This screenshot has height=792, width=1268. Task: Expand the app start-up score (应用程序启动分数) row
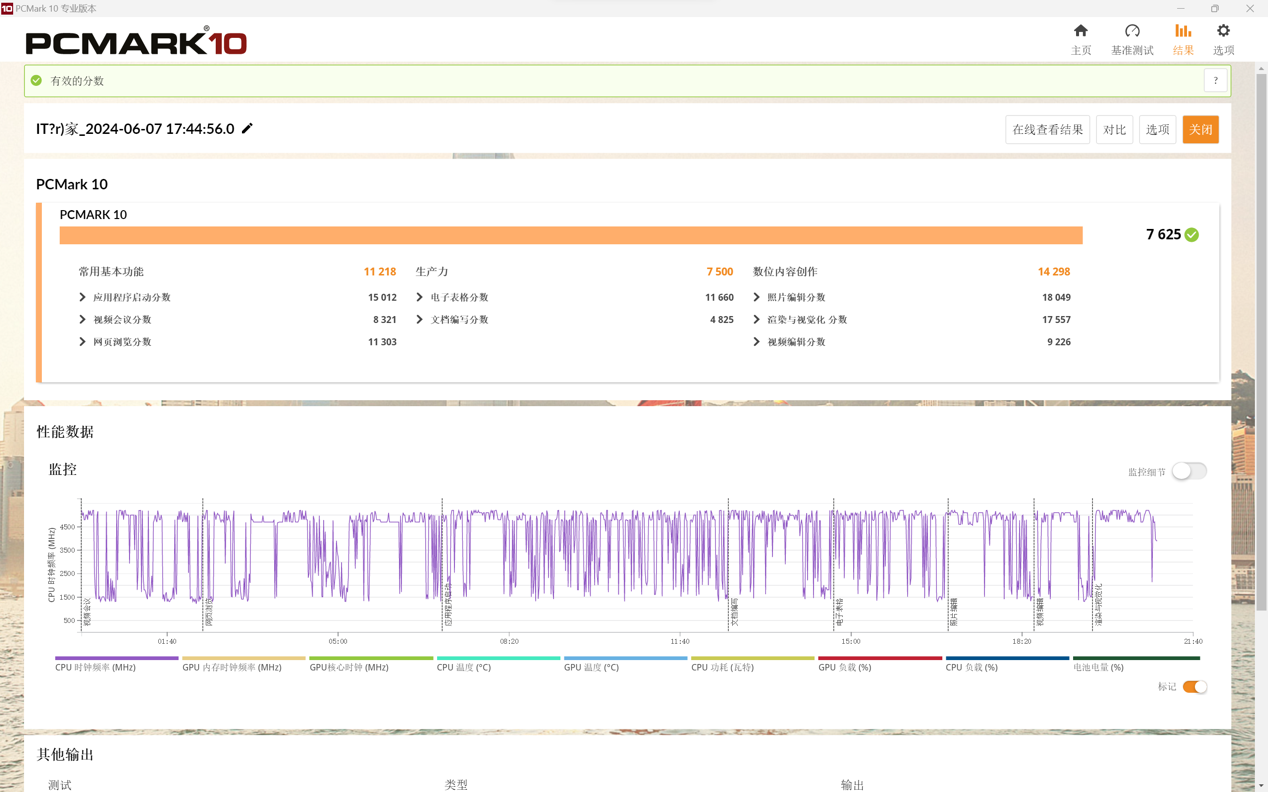point(83,298)
